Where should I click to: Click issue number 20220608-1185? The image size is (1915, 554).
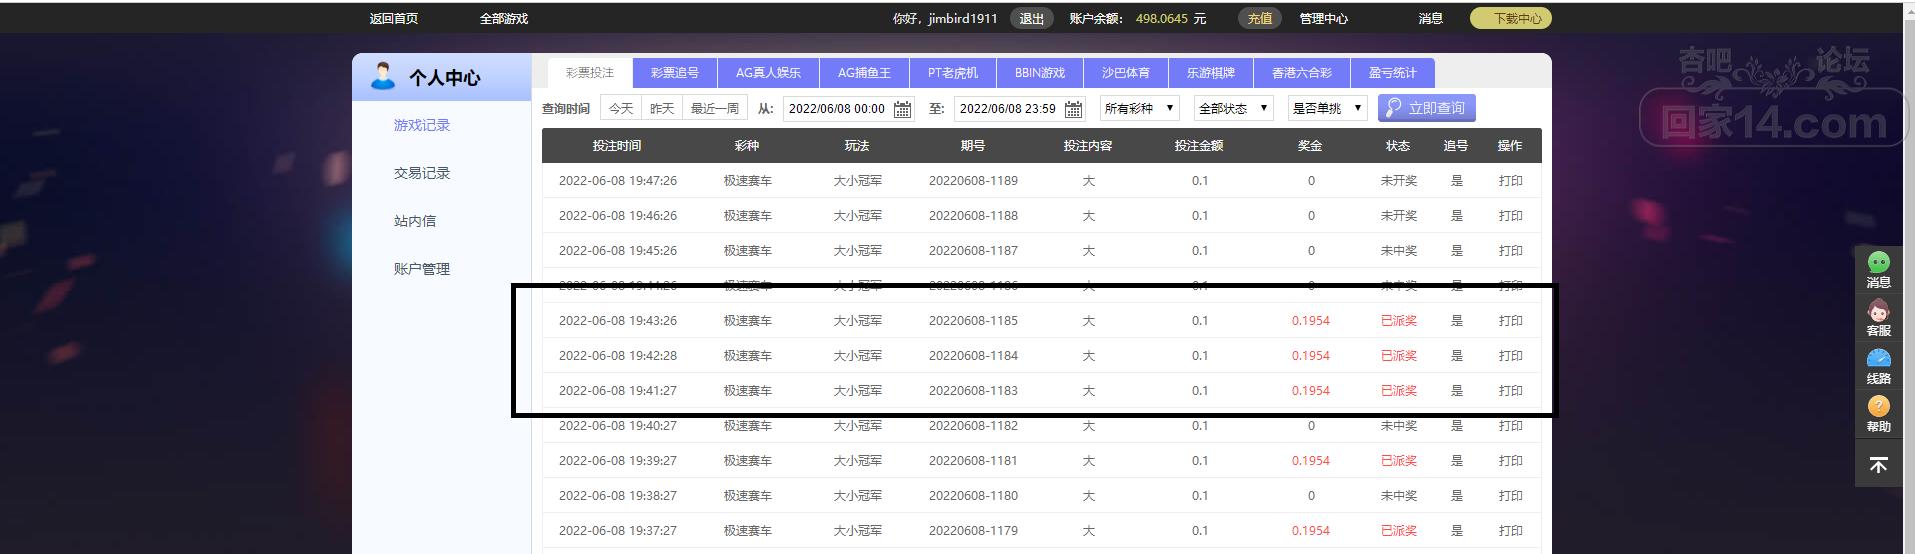(973, 321)
